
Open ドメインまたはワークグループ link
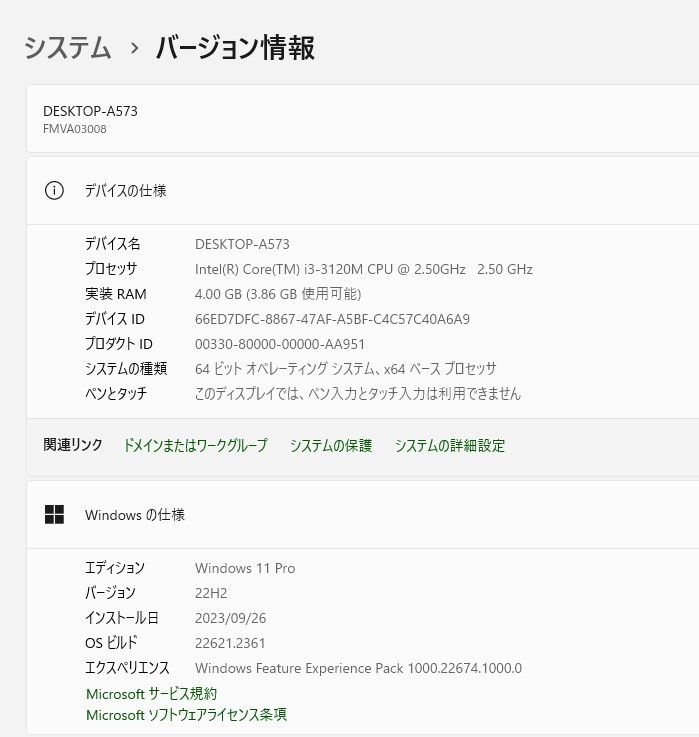point(195,446)
